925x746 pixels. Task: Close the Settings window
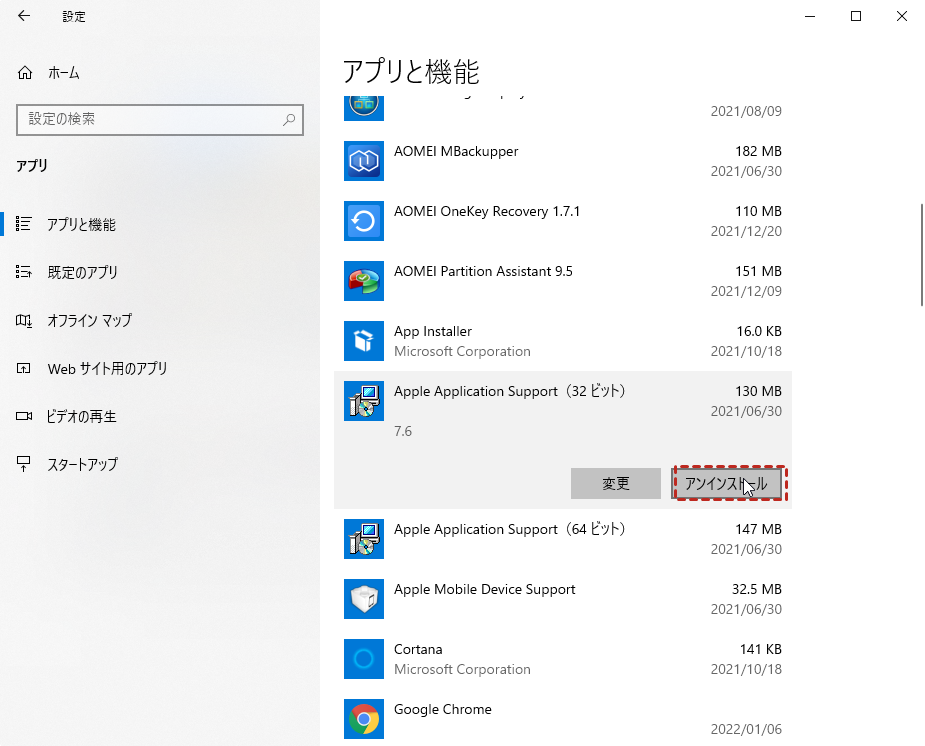tap(902, 17)
